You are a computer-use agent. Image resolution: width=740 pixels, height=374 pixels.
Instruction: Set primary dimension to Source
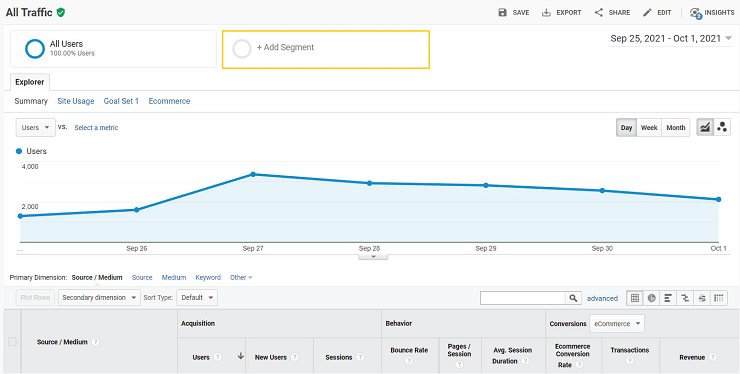(x=142, y=278)
